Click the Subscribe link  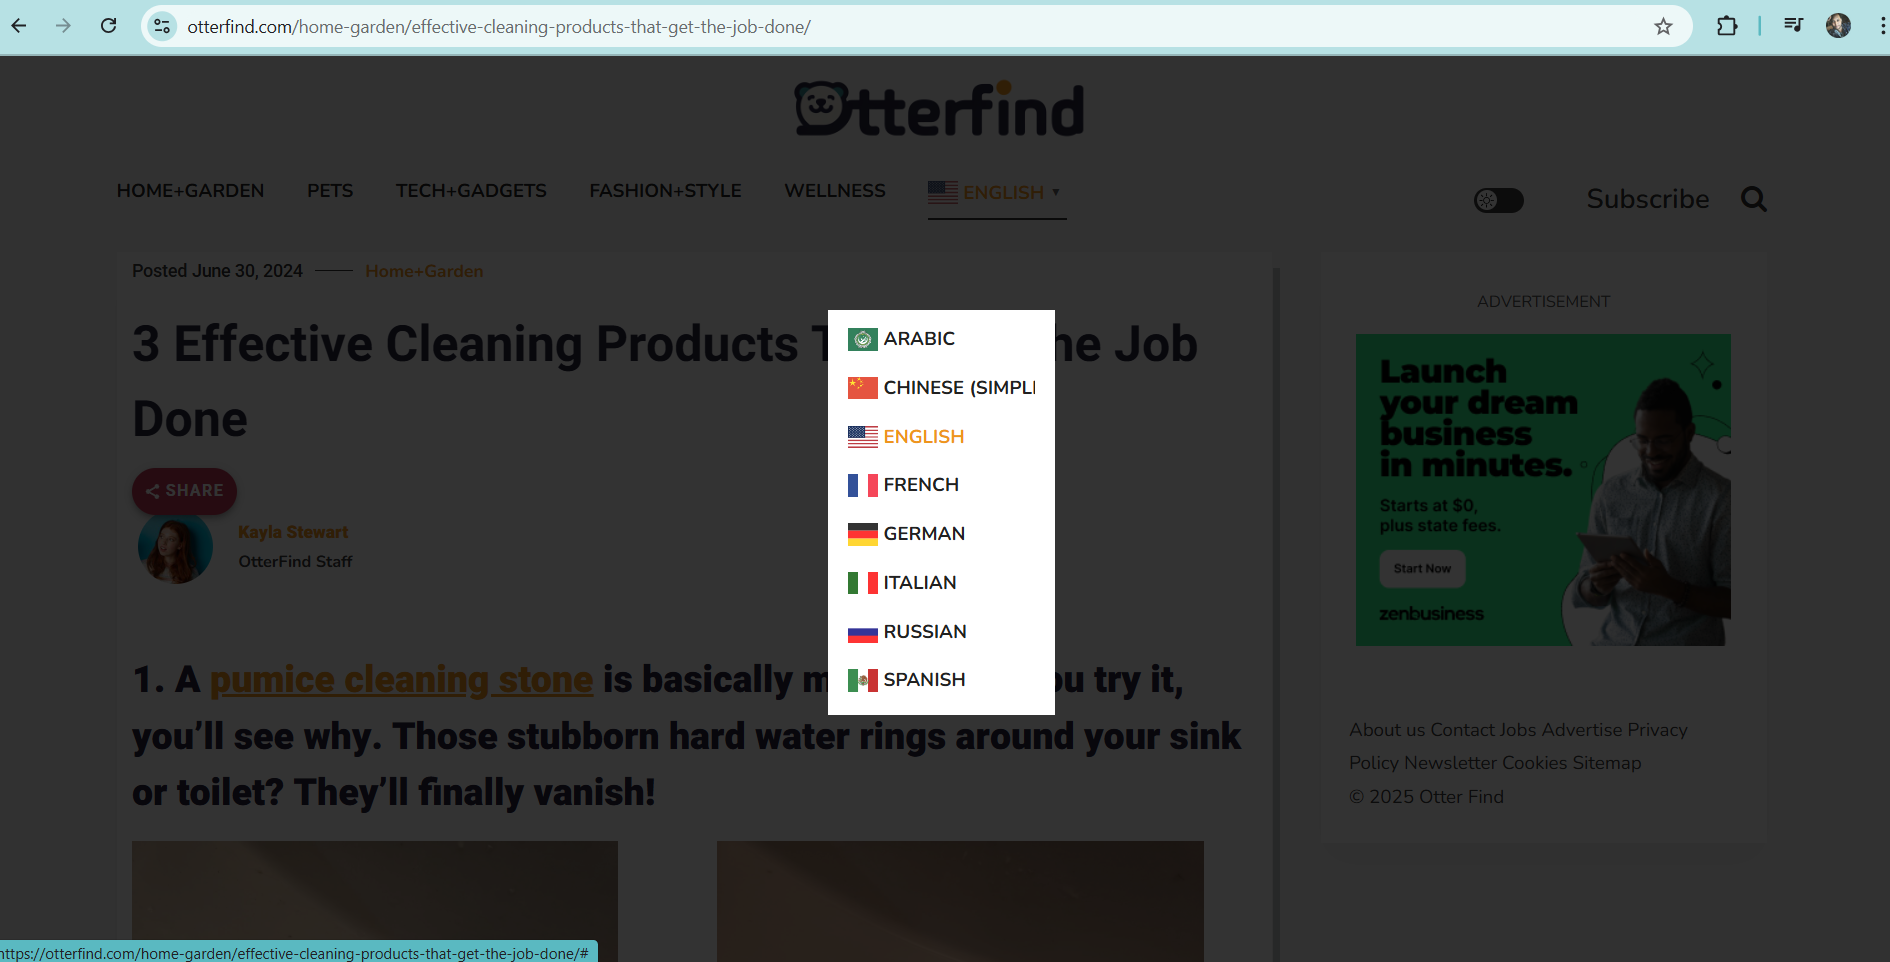tap(1647, 199)
